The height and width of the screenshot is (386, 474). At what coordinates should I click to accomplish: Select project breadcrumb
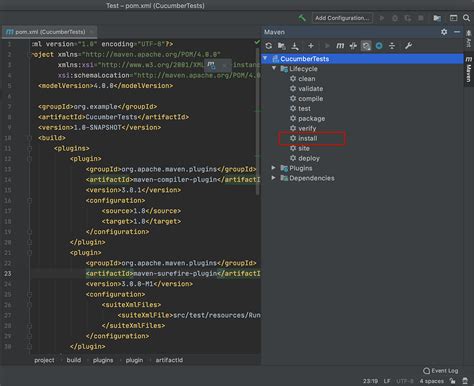click(44, 360)
